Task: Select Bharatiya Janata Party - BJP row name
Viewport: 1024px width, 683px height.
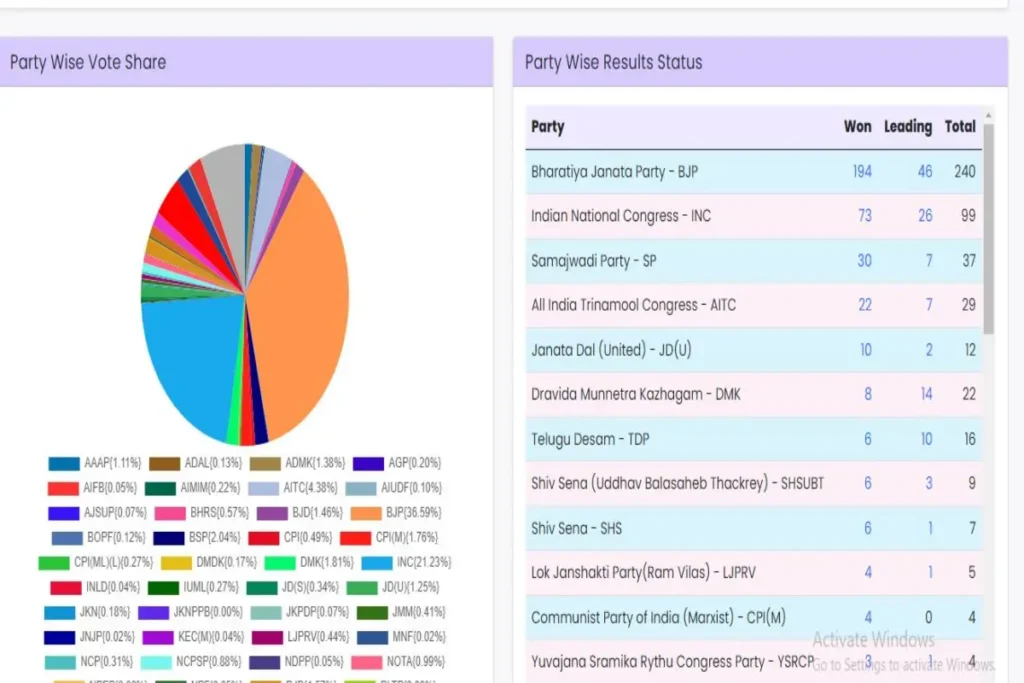Action: [615, 172]
